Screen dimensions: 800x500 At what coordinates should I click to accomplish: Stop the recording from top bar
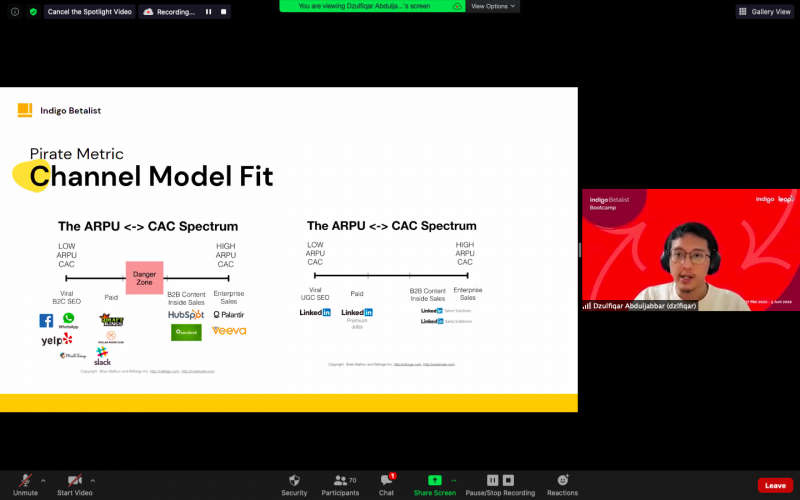[223, 12]
